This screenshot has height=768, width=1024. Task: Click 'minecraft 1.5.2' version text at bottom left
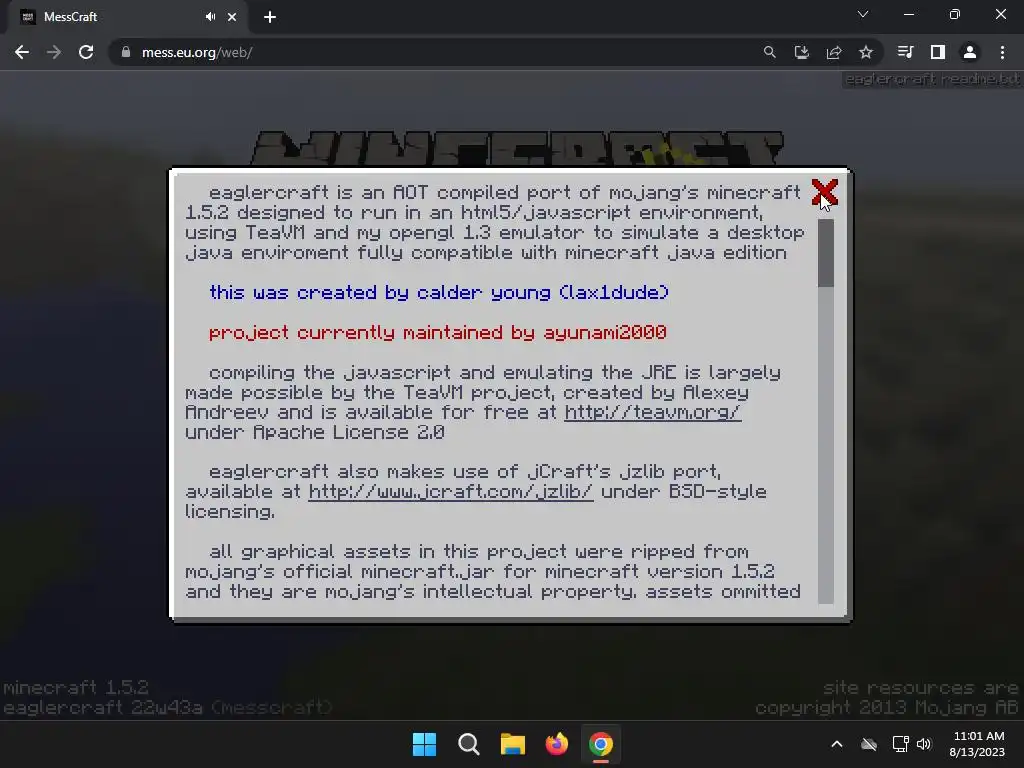pyautogui.click(x=76, y=688)
